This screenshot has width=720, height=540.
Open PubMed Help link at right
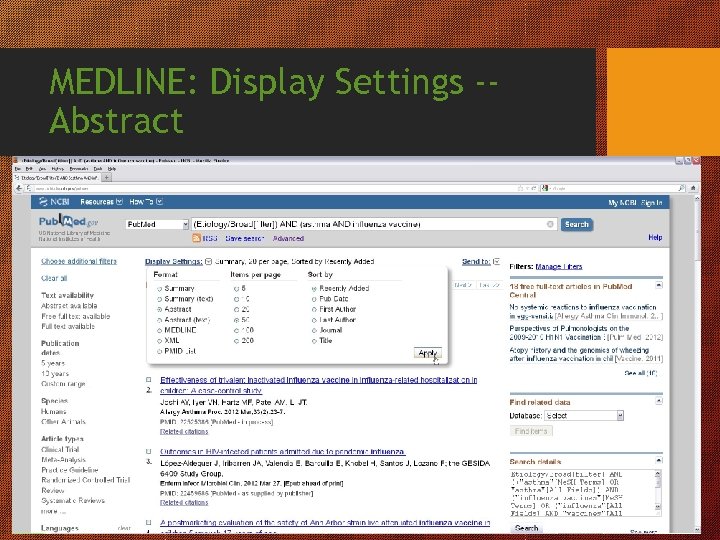655,237
